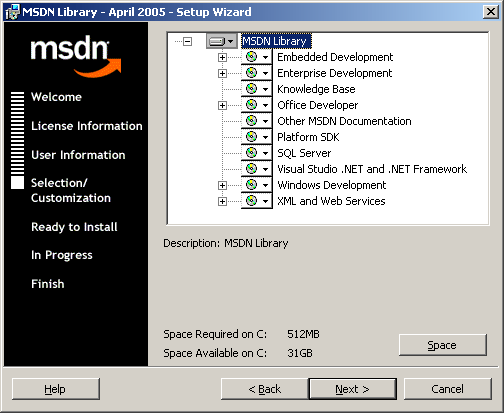Go Back to previous step
Screen dimensions: 504x413
tap(265, 389)
